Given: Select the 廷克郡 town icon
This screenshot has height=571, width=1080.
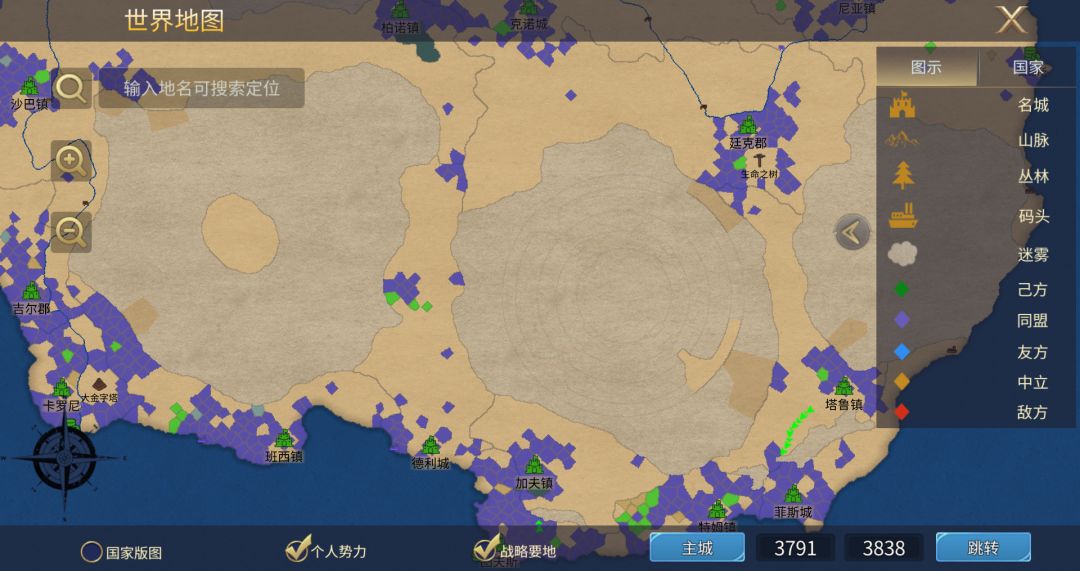Looking at the screenshot, I should 748,125.
